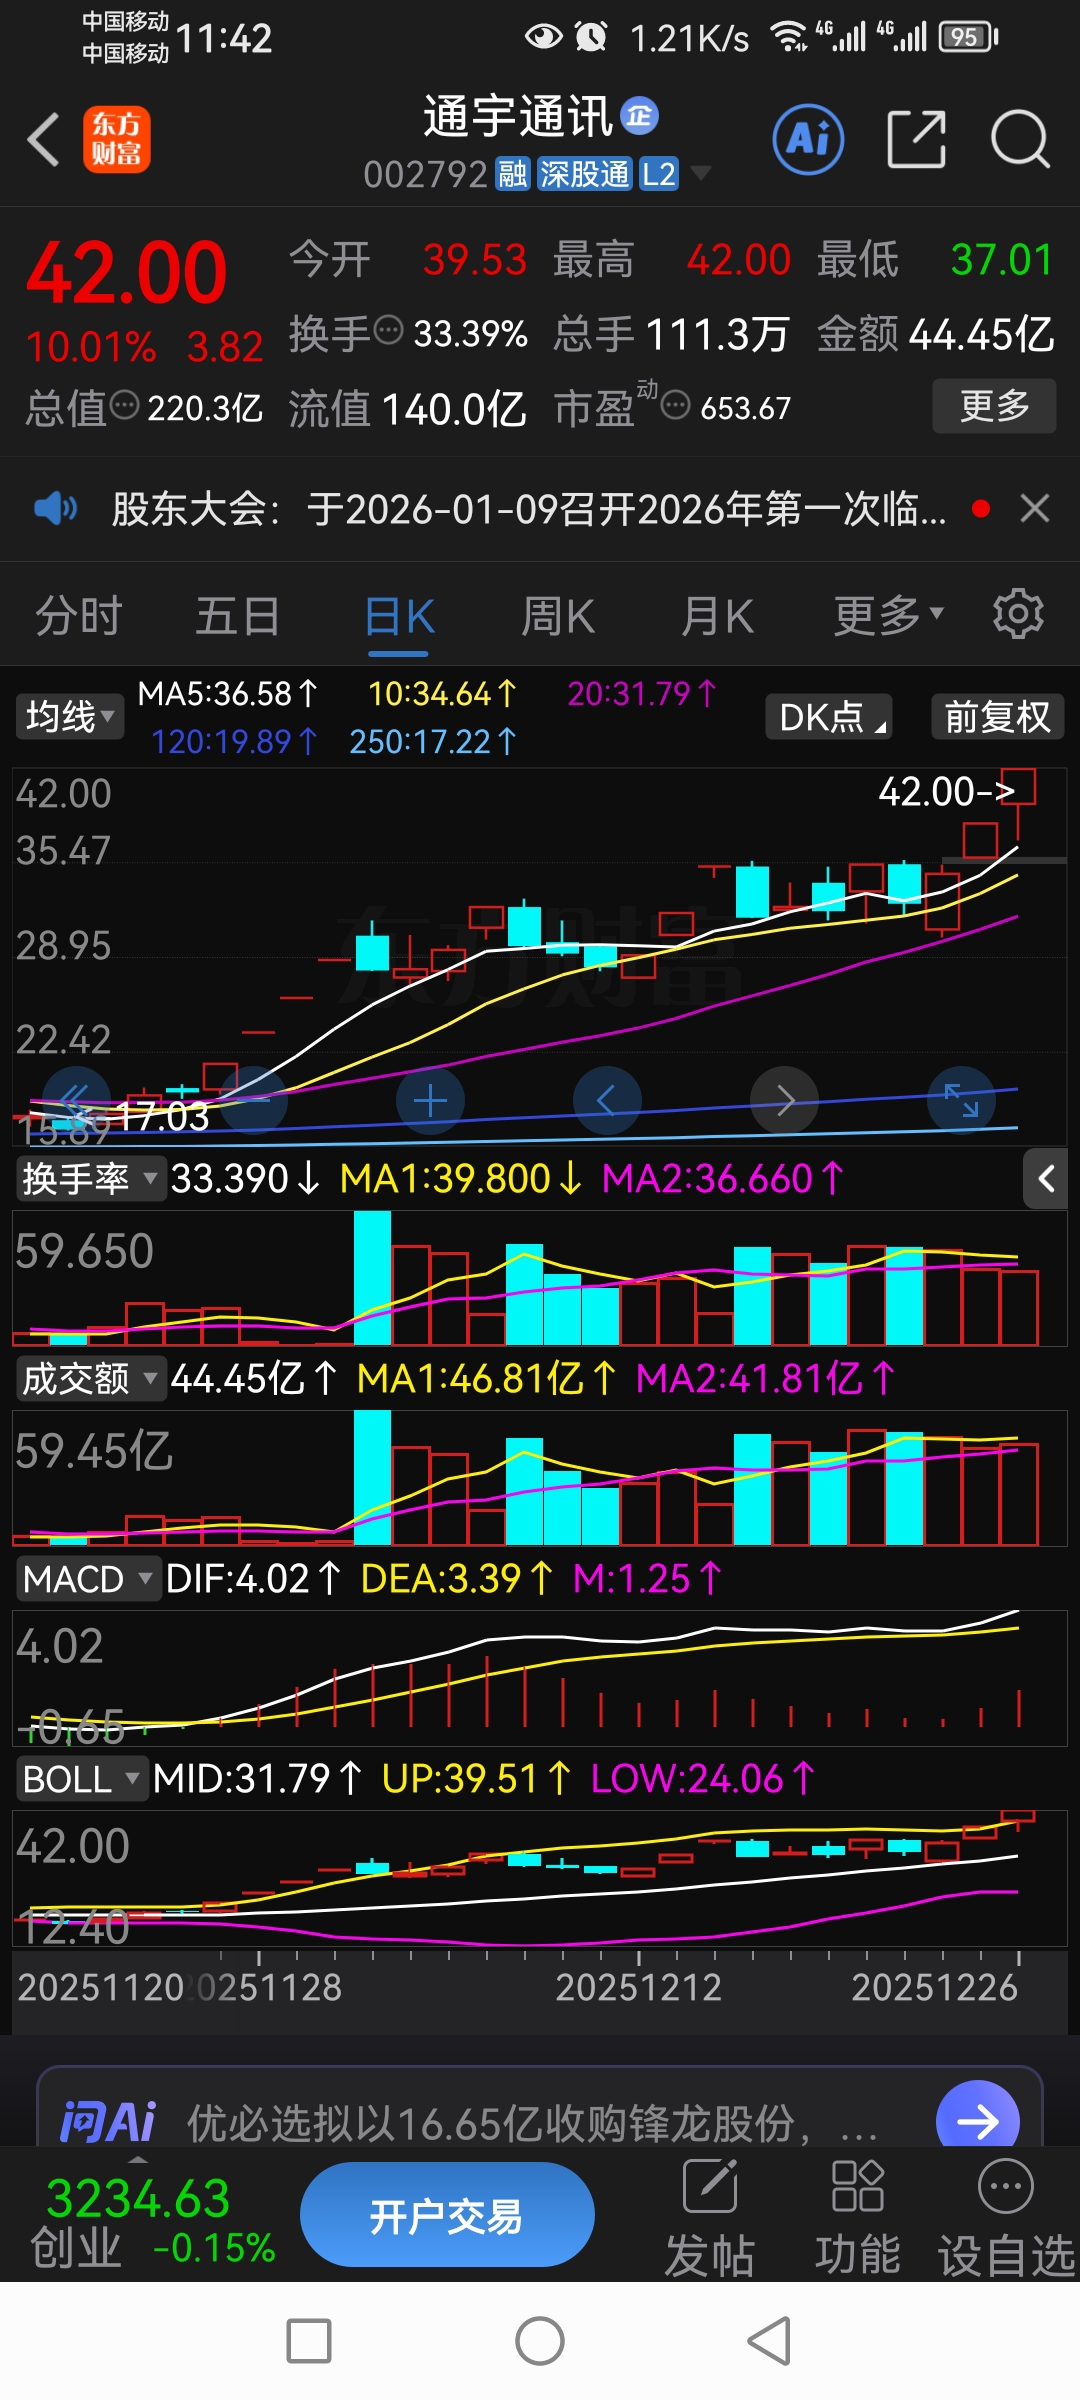Screen dimensions: 1080x2400
Task: Tap the info icon beside 市盈
Action: [x=676, y=405]
